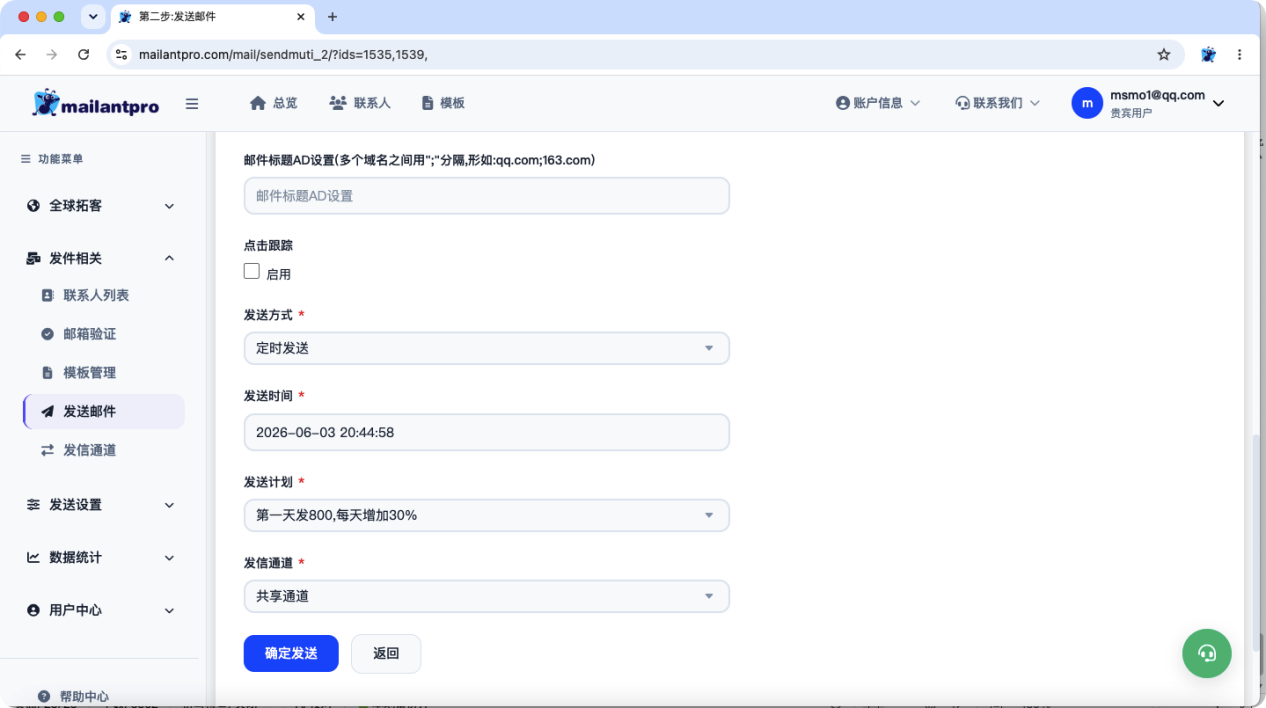Viewport: 1266px width, 708px height.
Task: Click the 联系人列表 contact card icon
Action: 47,296
